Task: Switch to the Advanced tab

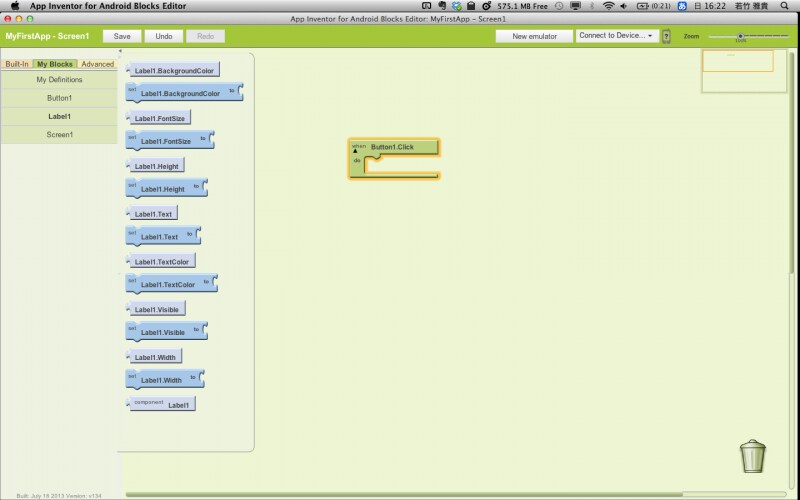Action: 98,64
